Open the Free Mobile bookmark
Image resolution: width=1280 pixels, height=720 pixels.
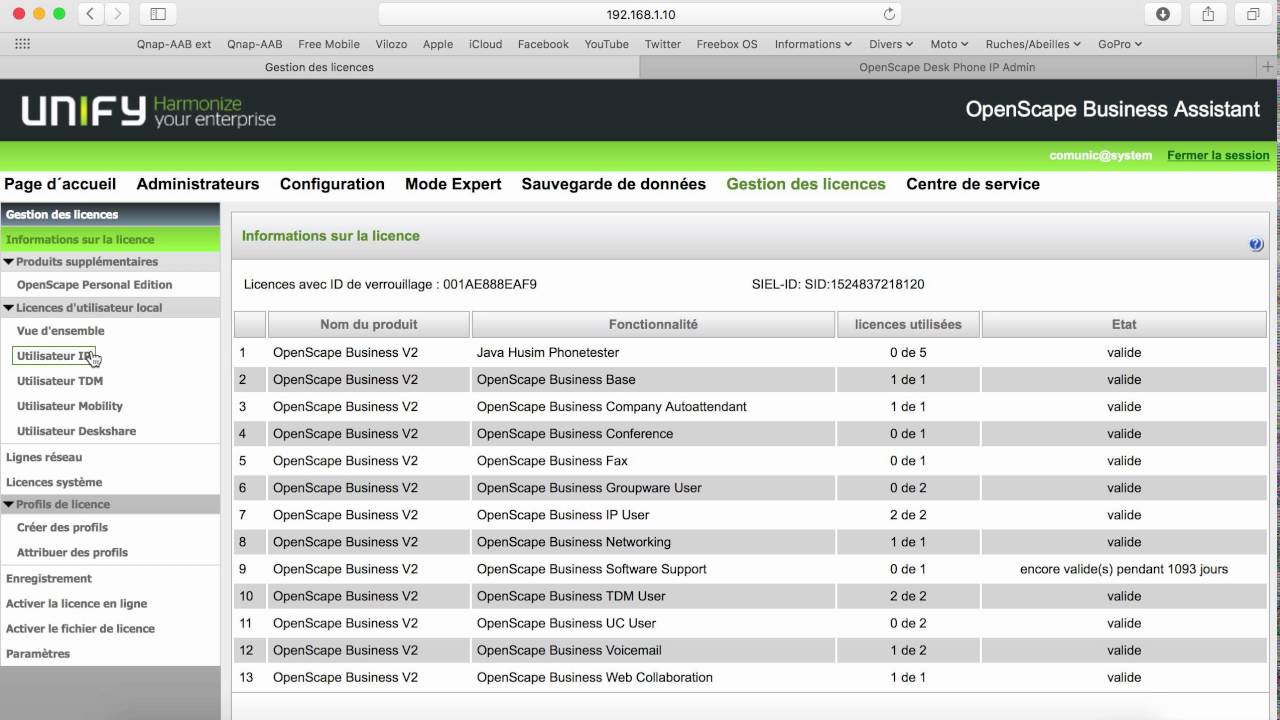329,44
